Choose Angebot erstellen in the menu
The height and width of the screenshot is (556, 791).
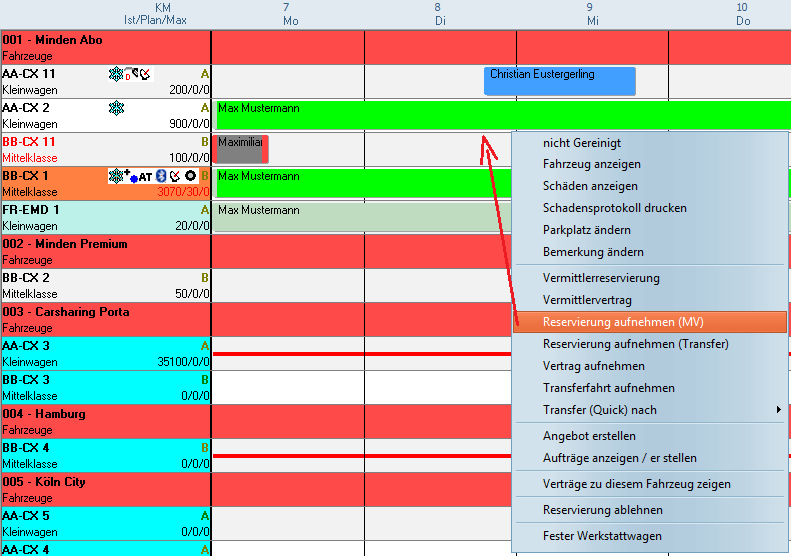coord(589,436)
